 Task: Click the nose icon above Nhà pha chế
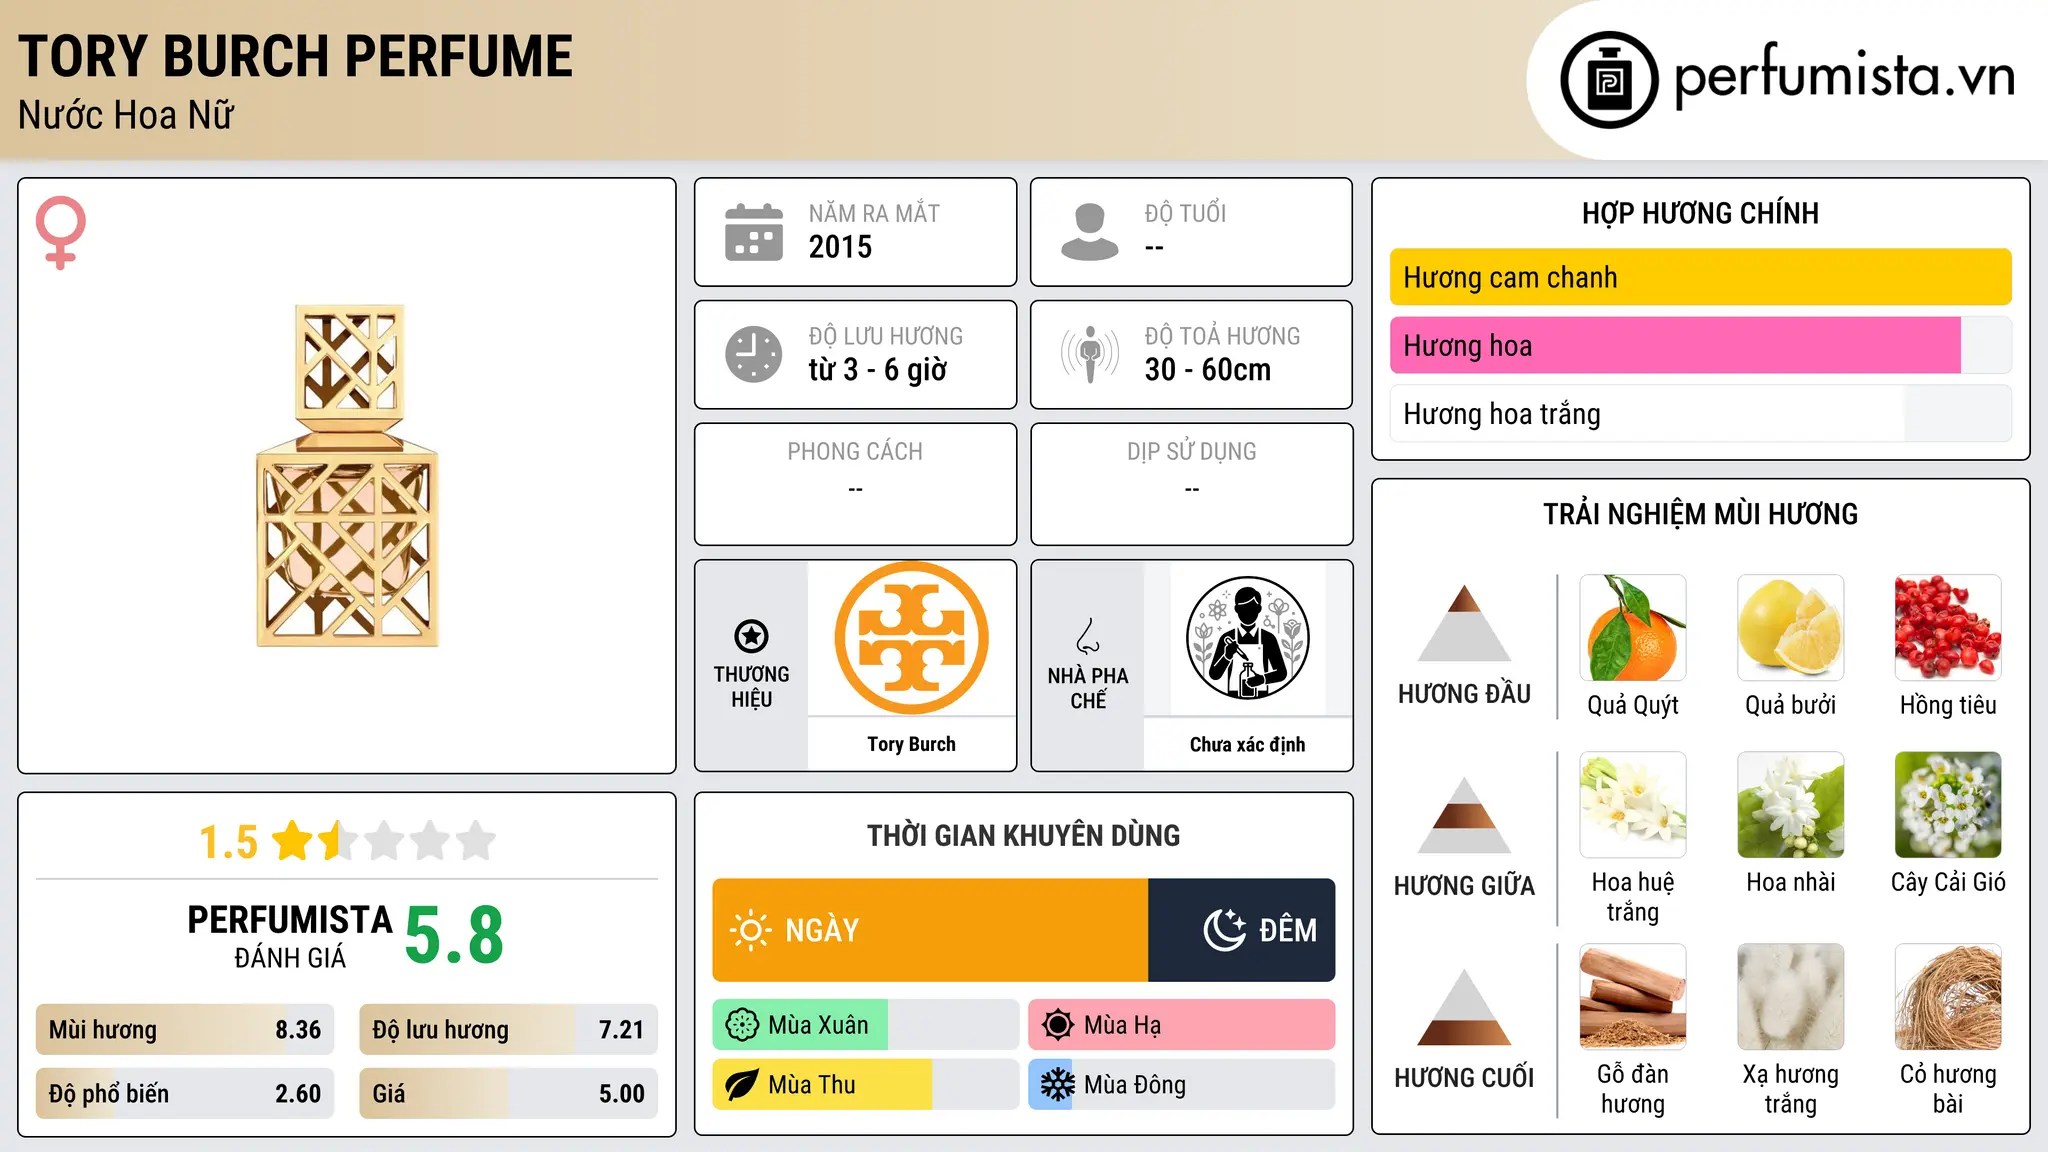point(1088,636)
